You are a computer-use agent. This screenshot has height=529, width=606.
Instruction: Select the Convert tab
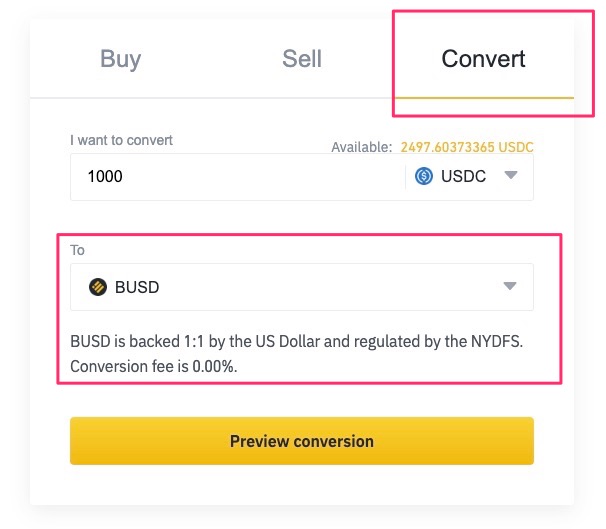(483, 59)
